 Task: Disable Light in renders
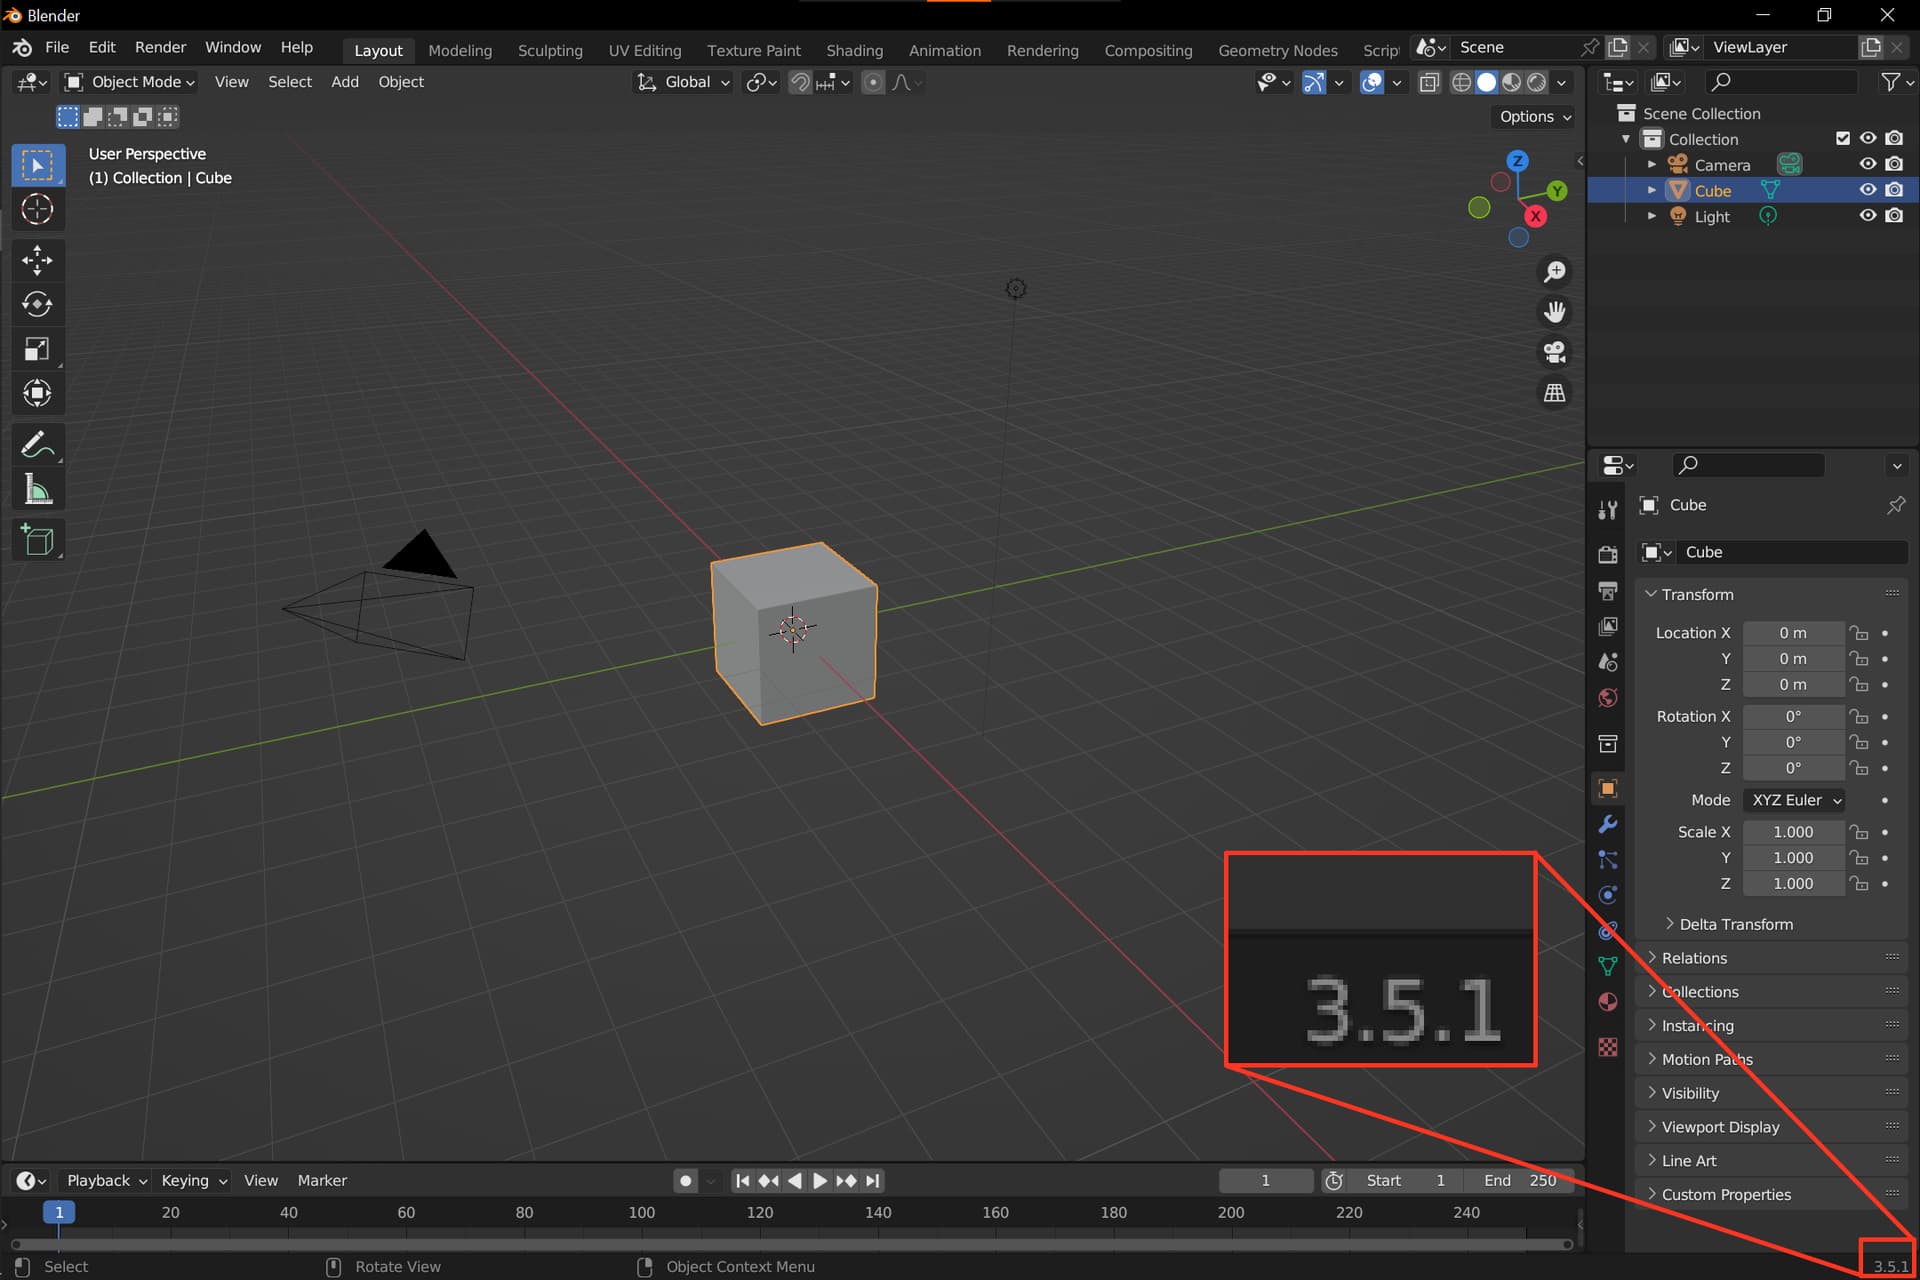tap(1894, 216)
